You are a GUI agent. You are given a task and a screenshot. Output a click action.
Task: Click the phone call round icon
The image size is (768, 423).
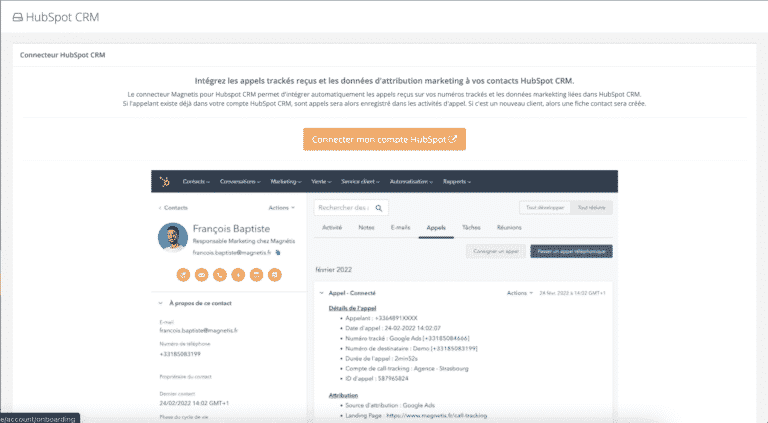click(x=220, y=275)
